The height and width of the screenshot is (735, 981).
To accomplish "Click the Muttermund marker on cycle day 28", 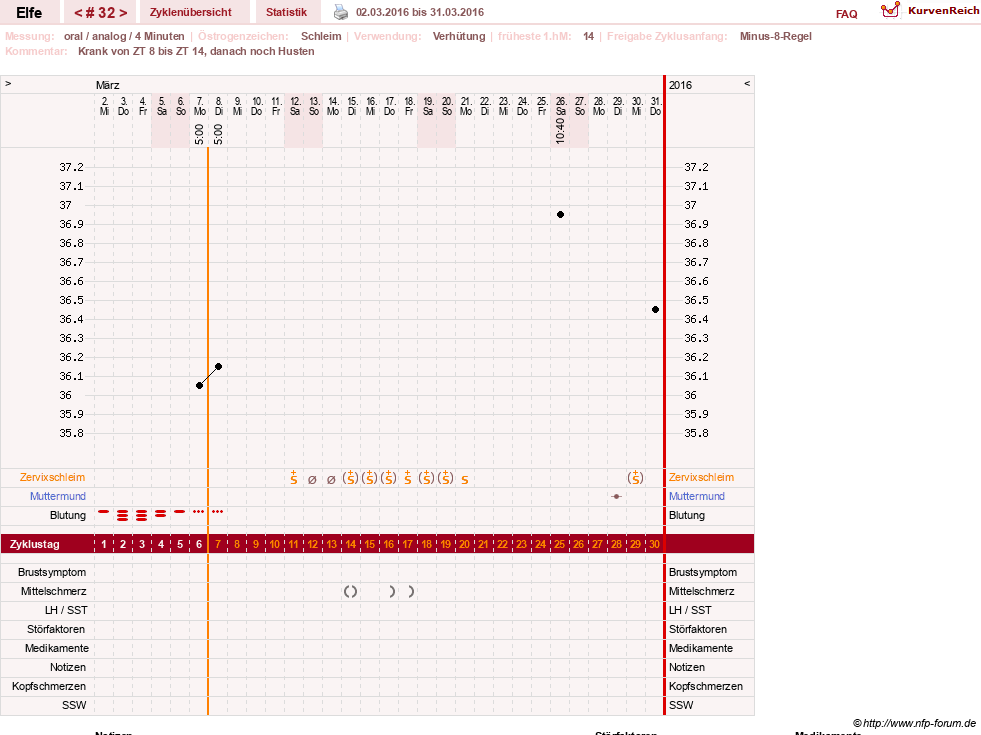I will click(x=616, y=496).
